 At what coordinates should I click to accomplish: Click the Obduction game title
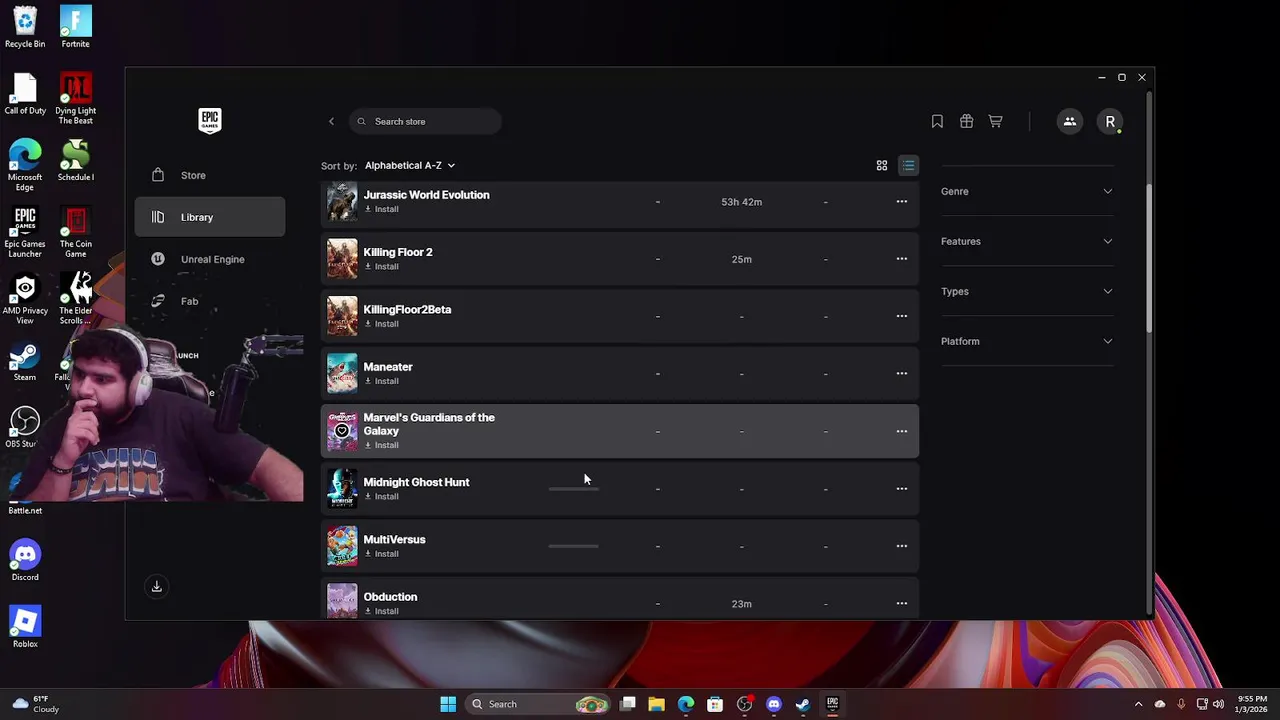point(390,597)
